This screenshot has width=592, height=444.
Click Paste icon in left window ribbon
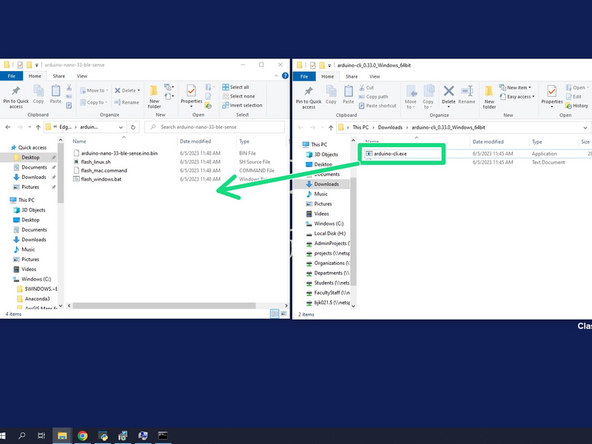coord(56,94)
